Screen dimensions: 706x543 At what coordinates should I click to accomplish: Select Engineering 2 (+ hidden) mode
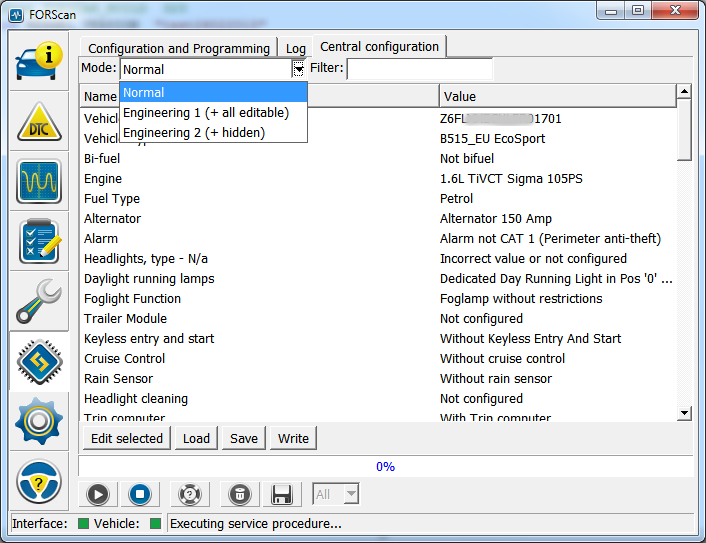(194, 132)
